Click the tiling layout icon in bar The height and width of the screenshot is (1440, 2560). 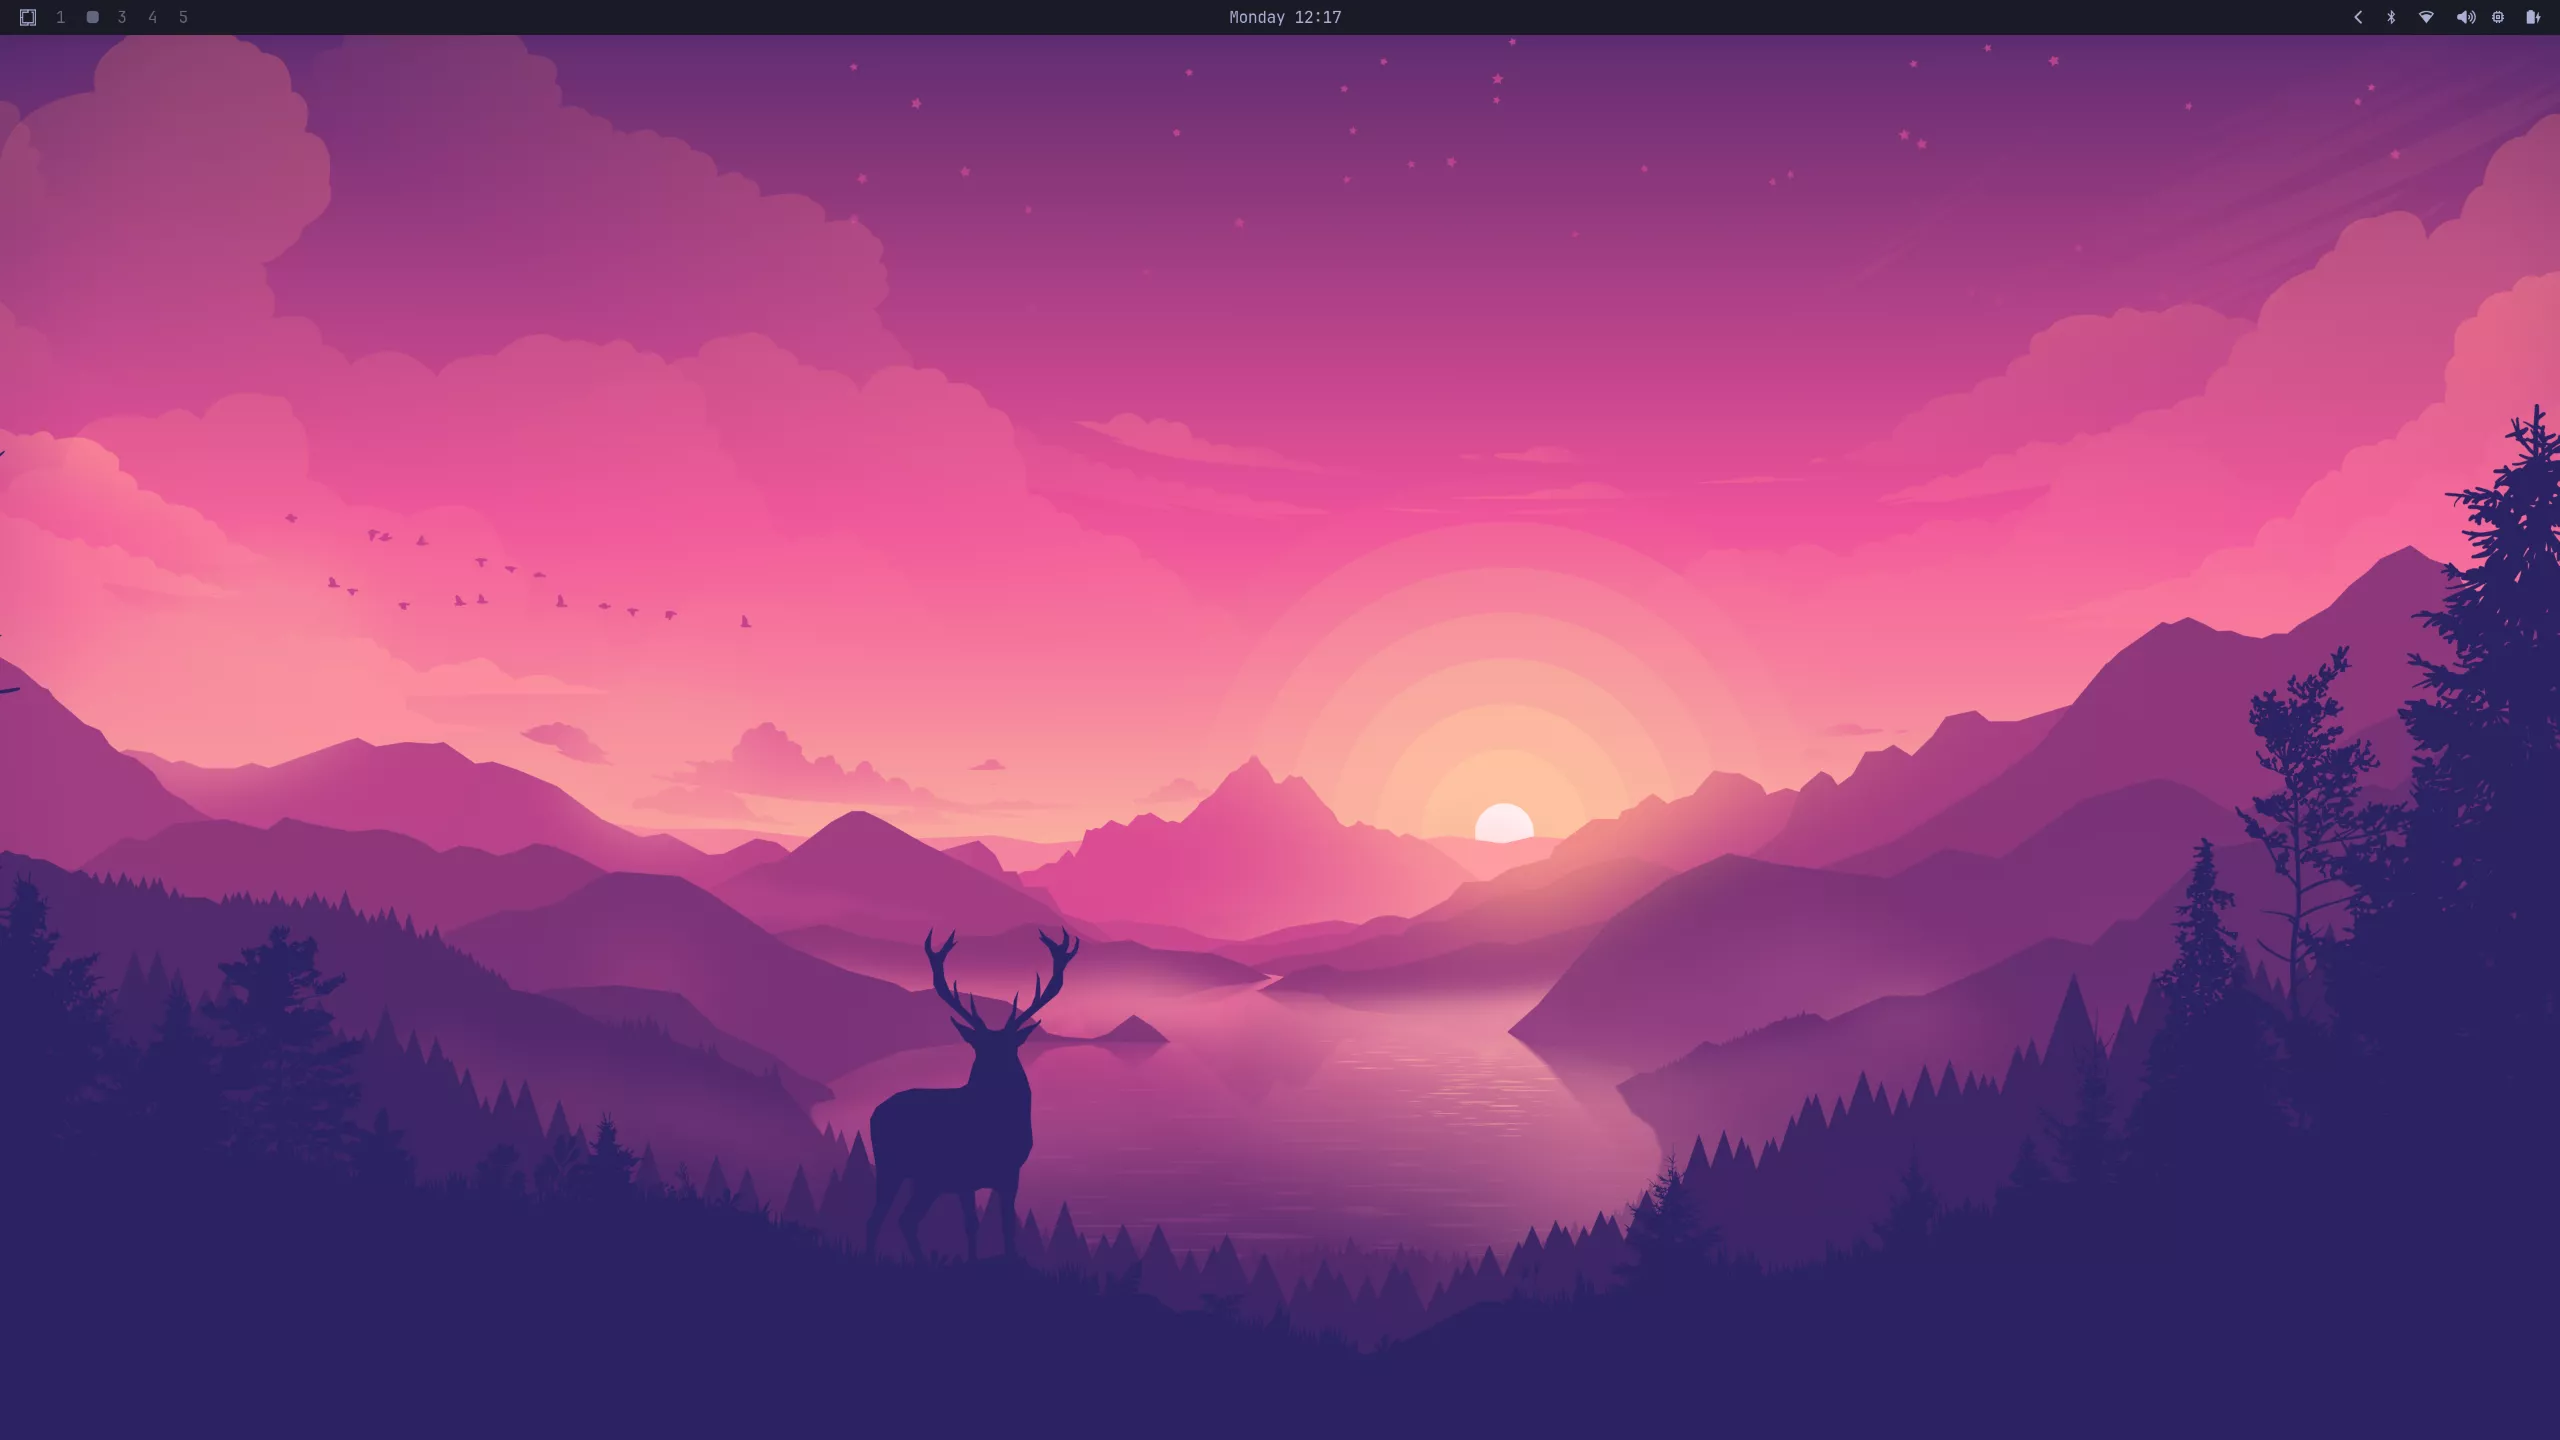tap(28, 17)
